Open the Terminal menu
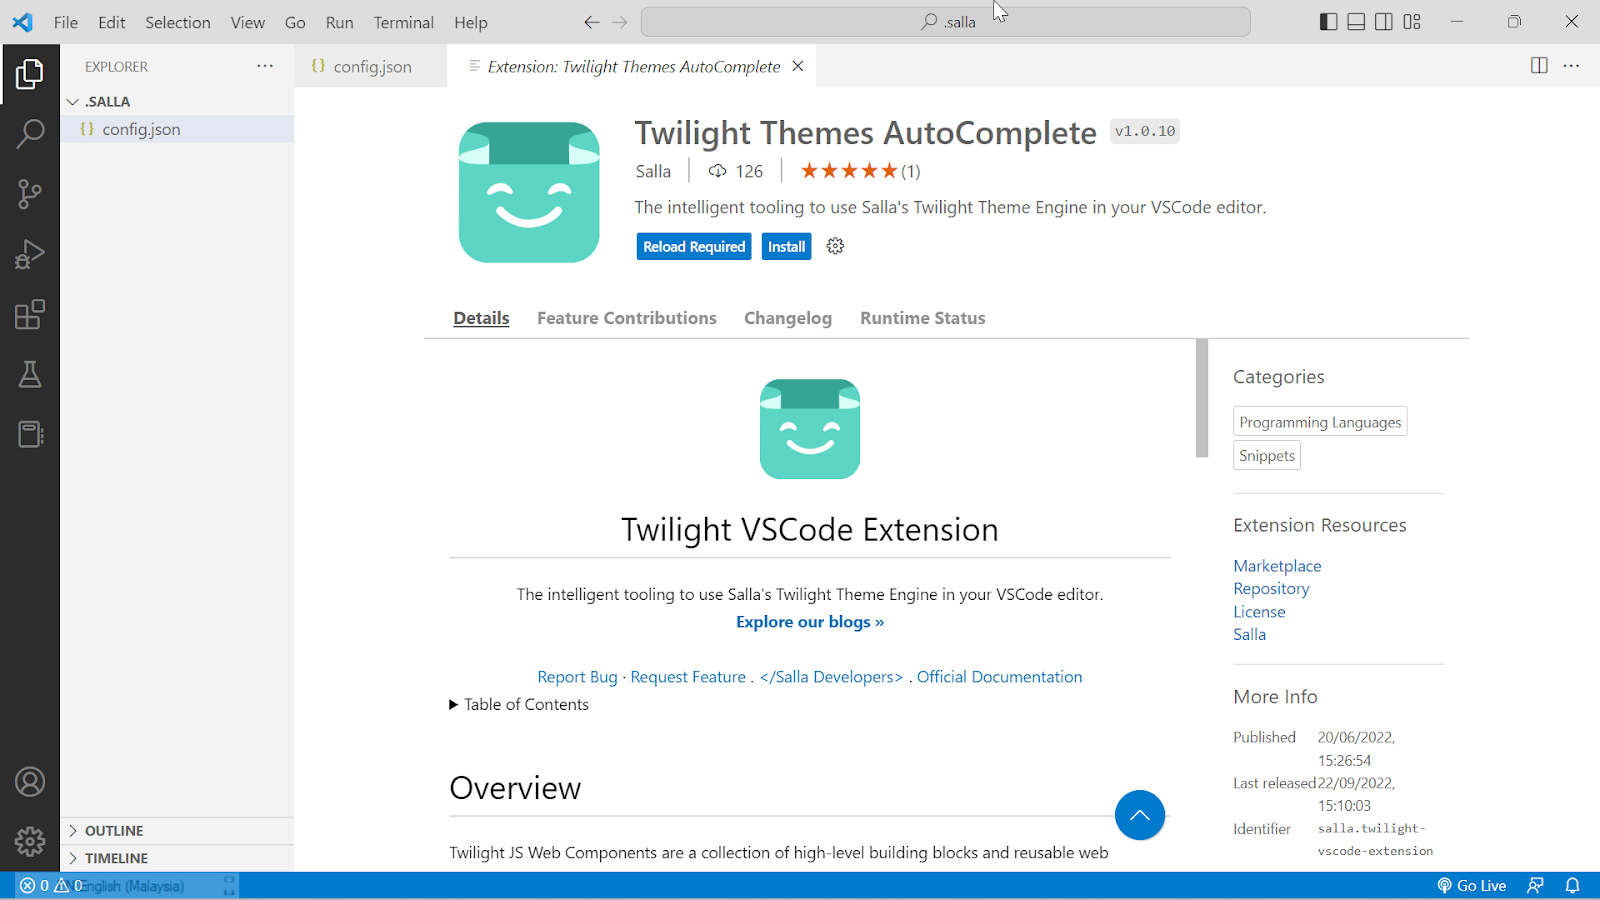The height and width of the screenshot is (900, 1600). [403, 22]
